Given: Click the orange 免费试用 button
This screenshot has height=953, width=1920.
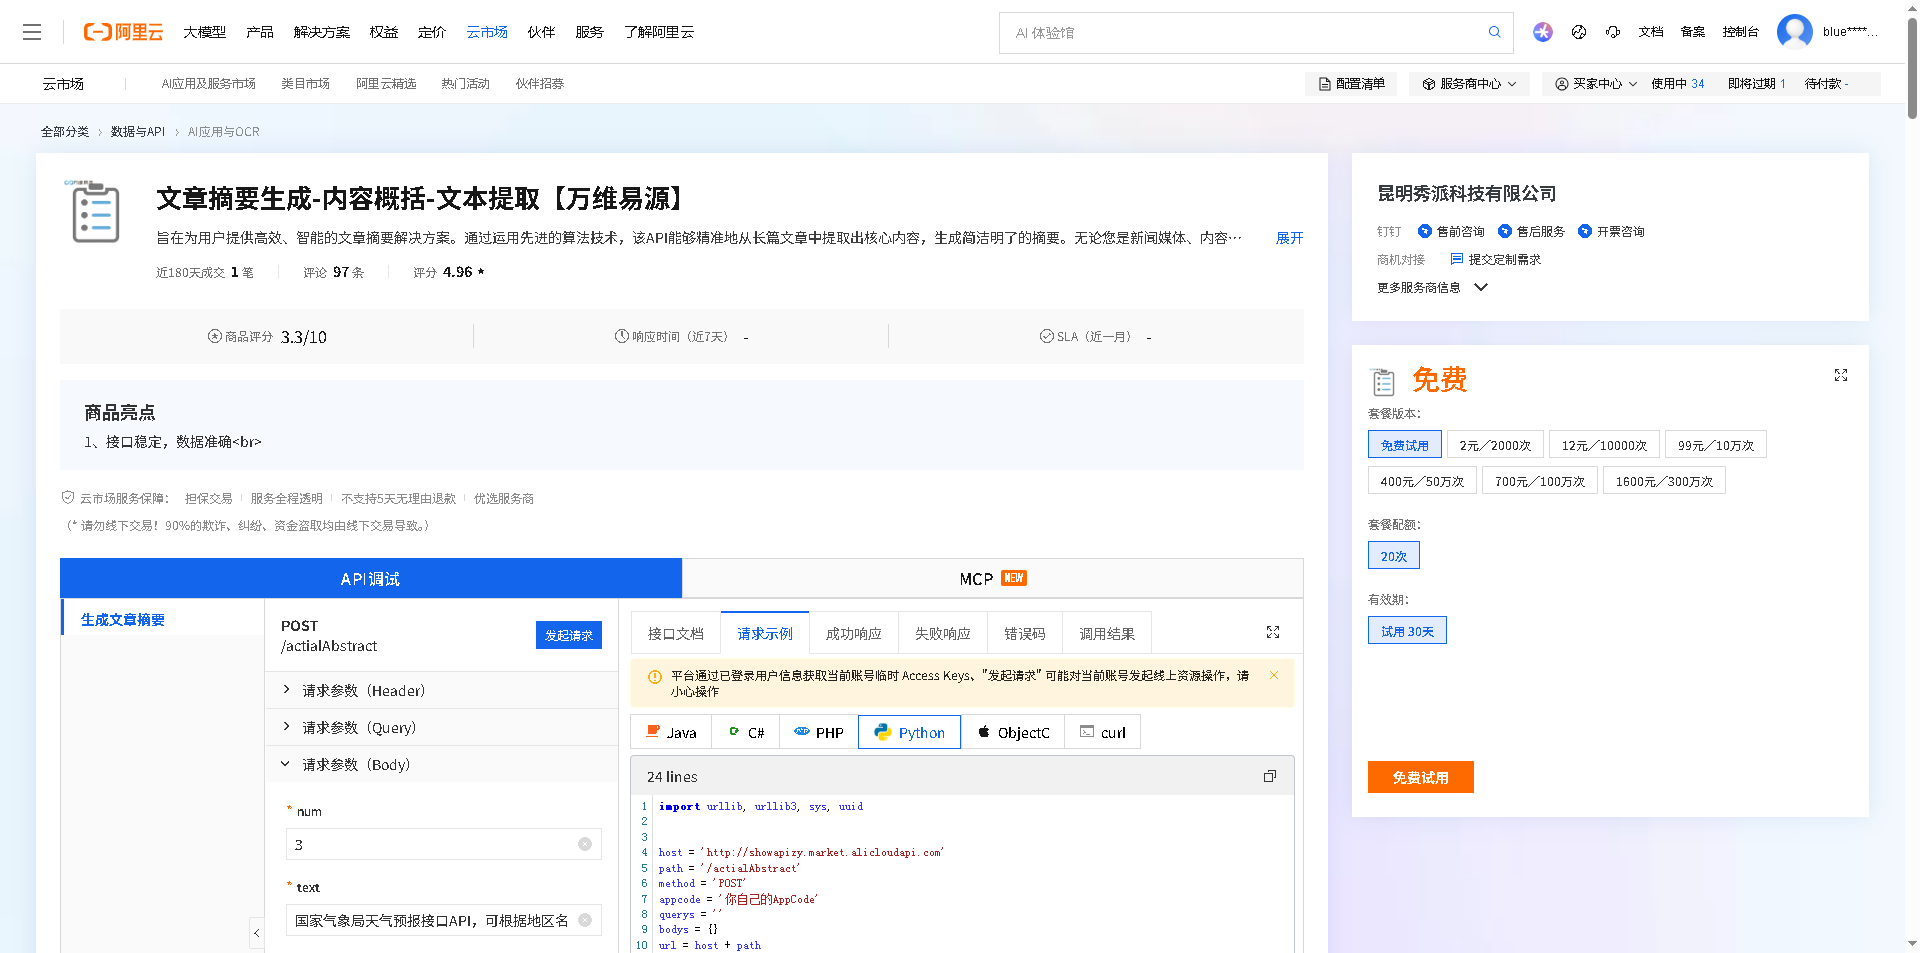Looking at the screenshot, I should pos(1420,777).
